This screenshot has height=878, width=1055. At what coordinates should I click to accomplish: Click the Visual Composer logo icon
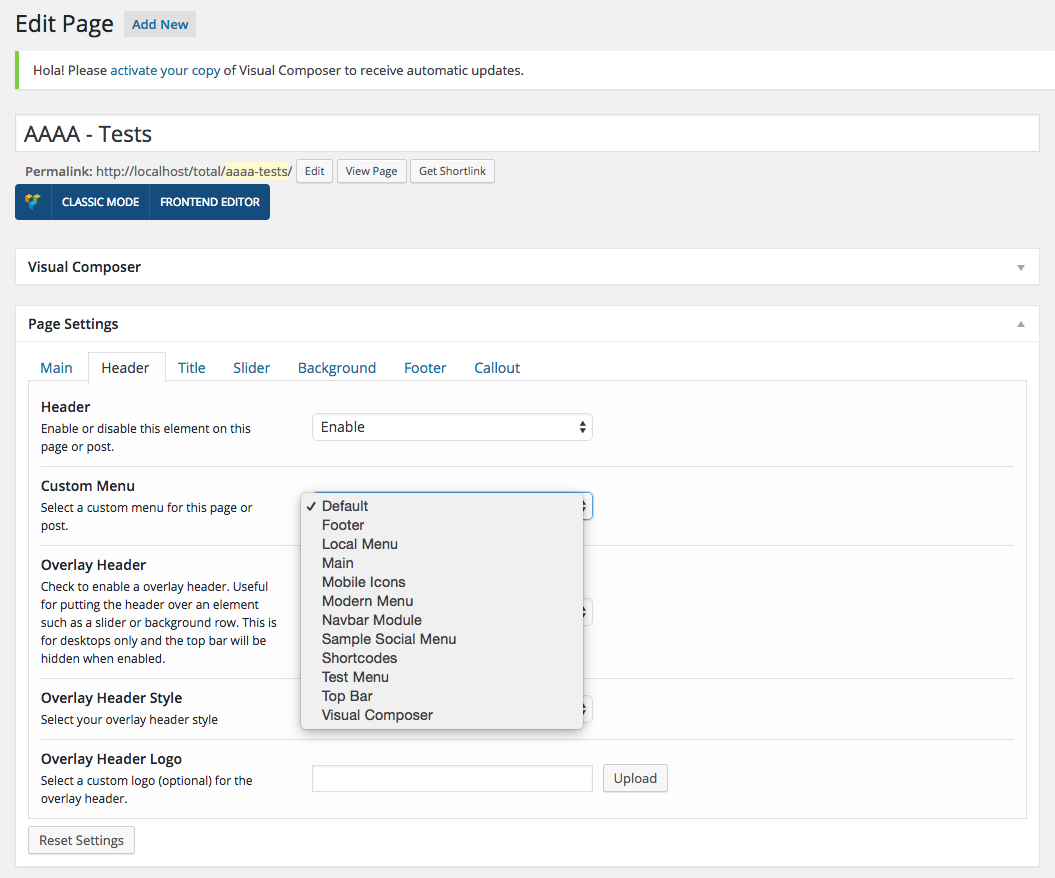click(x=33, y=202)
